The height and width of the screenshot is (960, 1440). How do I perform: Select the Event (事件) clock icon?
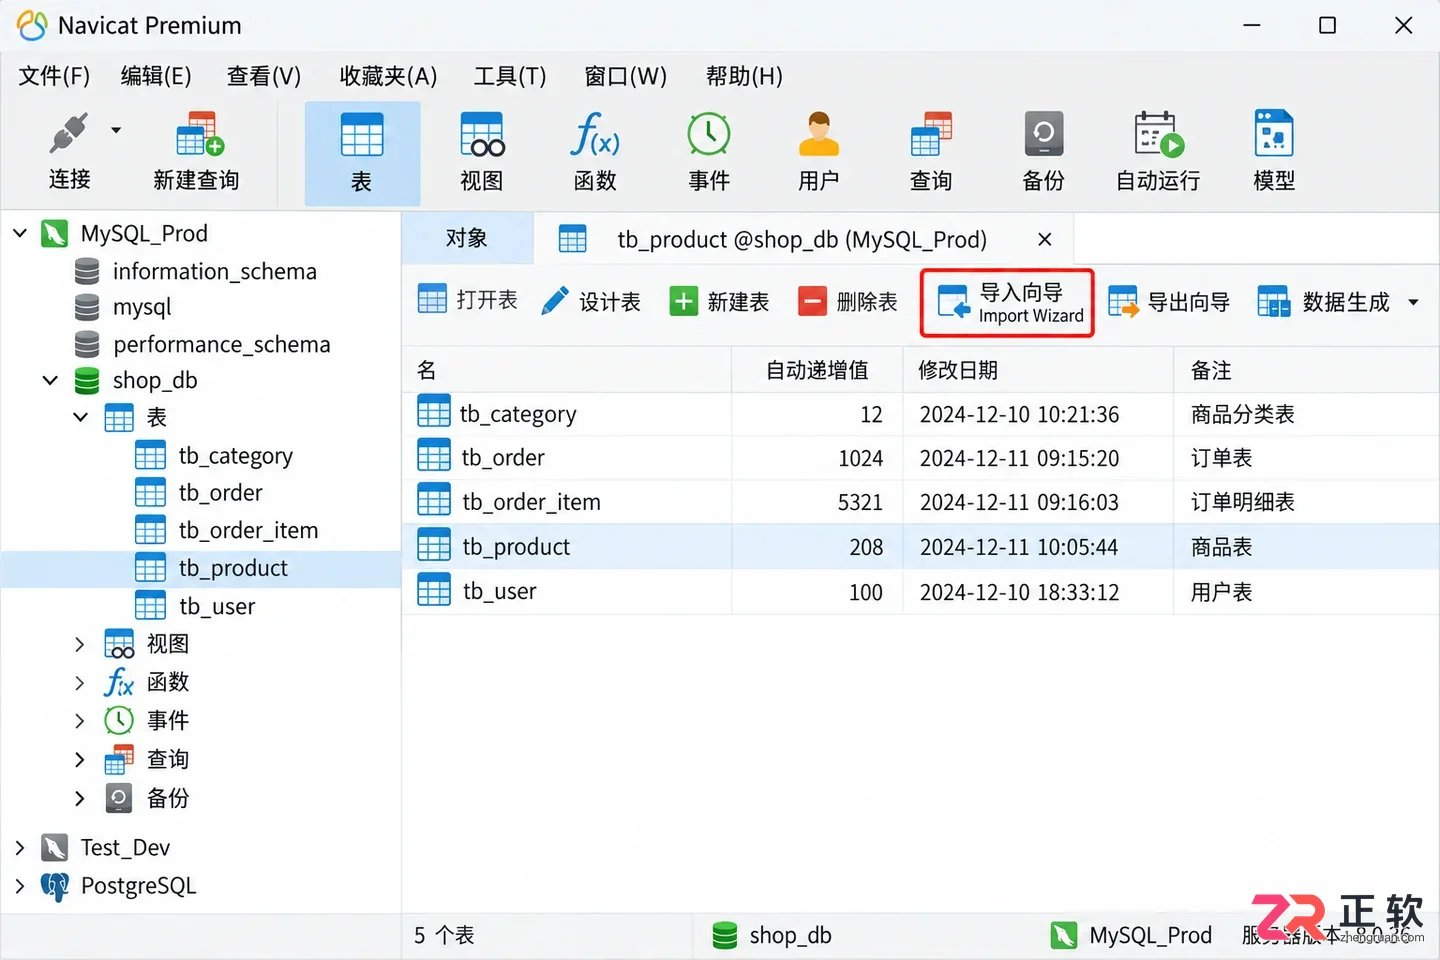(709, 134)
